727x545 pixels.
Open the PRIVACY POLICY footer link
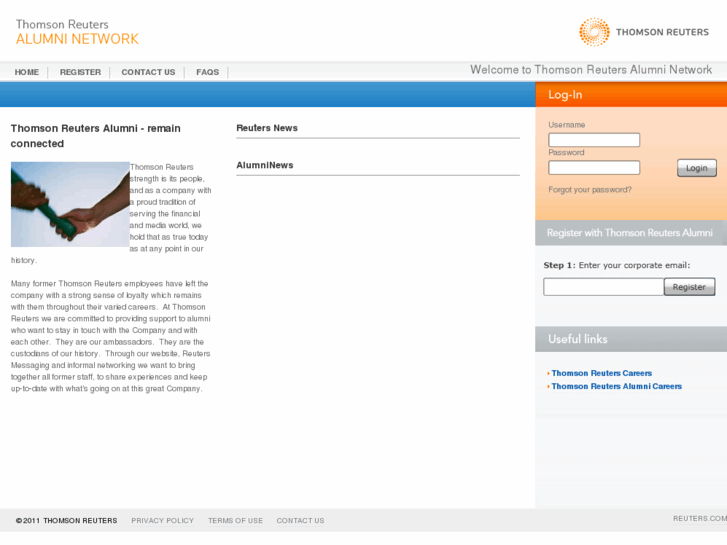click(x=162, y=520)
